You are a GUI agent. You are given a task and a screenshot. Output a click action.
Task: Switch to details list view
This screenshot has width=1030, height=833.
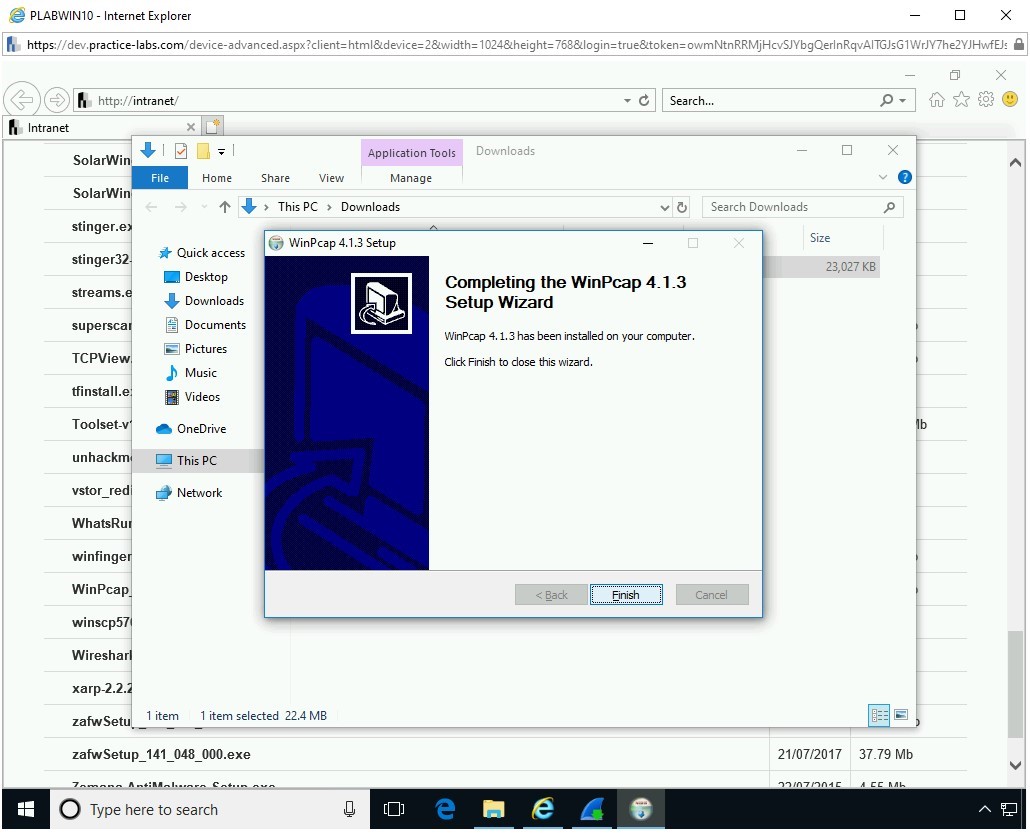pos(879,715)
